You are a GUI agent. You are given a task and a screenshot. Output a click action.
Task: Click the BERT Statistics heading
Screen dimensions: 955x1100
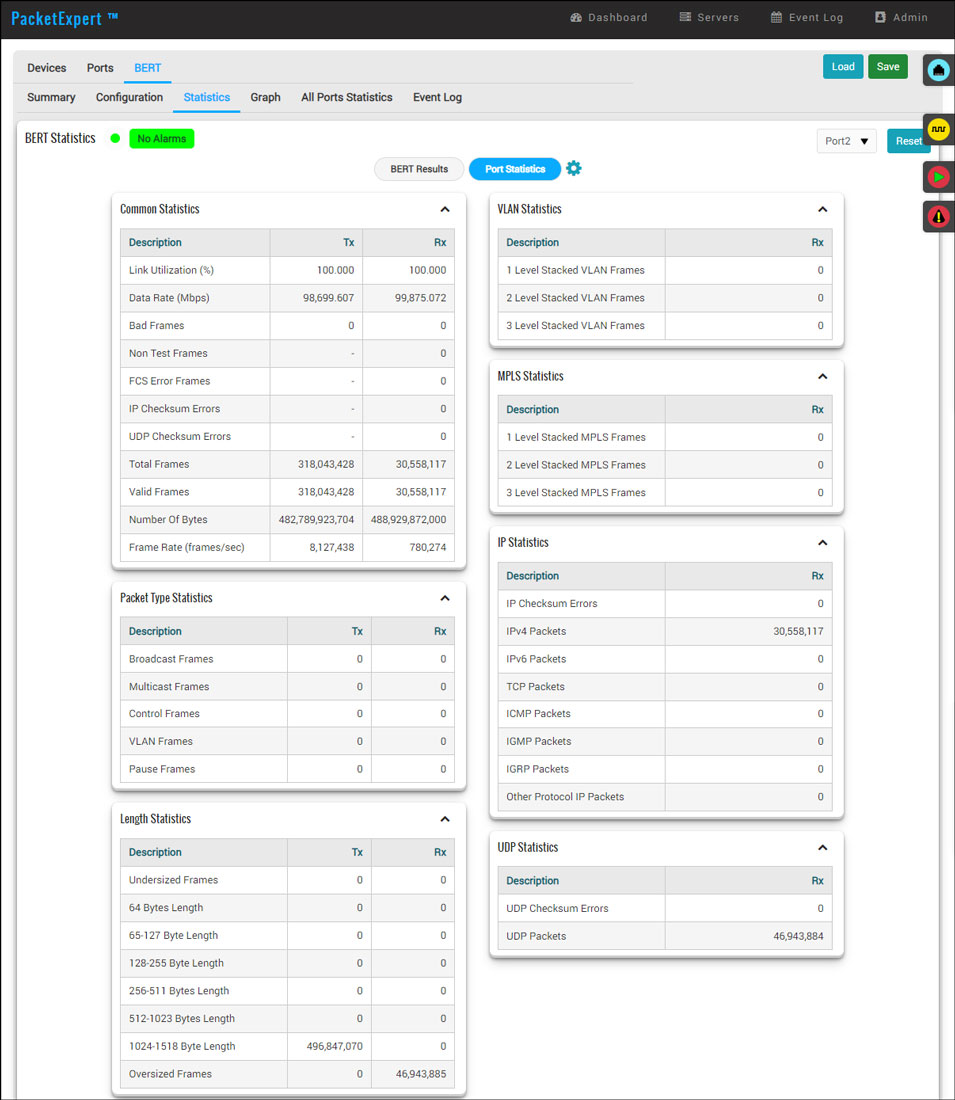(x=60, y=138)
